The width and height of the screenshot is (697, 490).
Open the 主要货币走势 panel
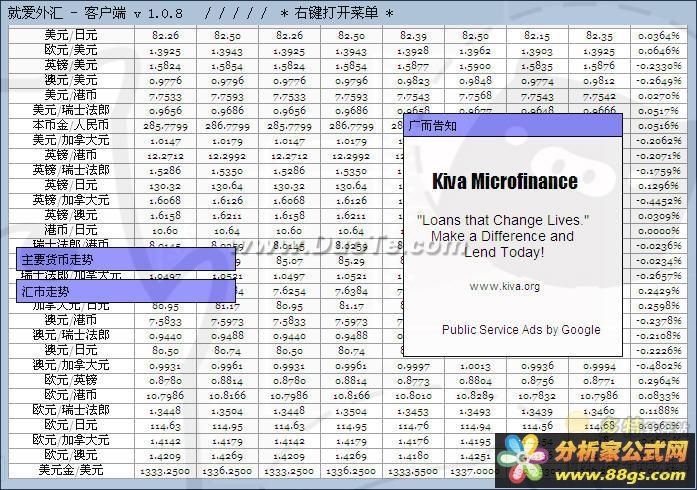point(126,259)
